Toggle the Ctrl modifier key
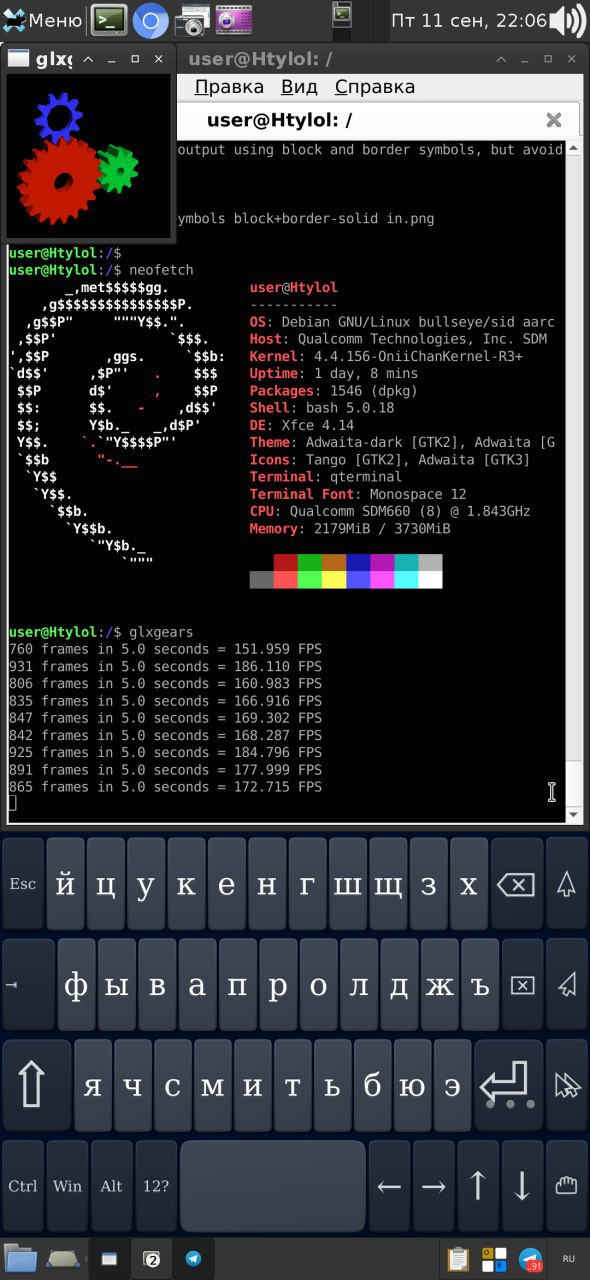Image resolution: width=590 pixels, height=1280 pixels. pyautogui.click(x=23, y=1186)
